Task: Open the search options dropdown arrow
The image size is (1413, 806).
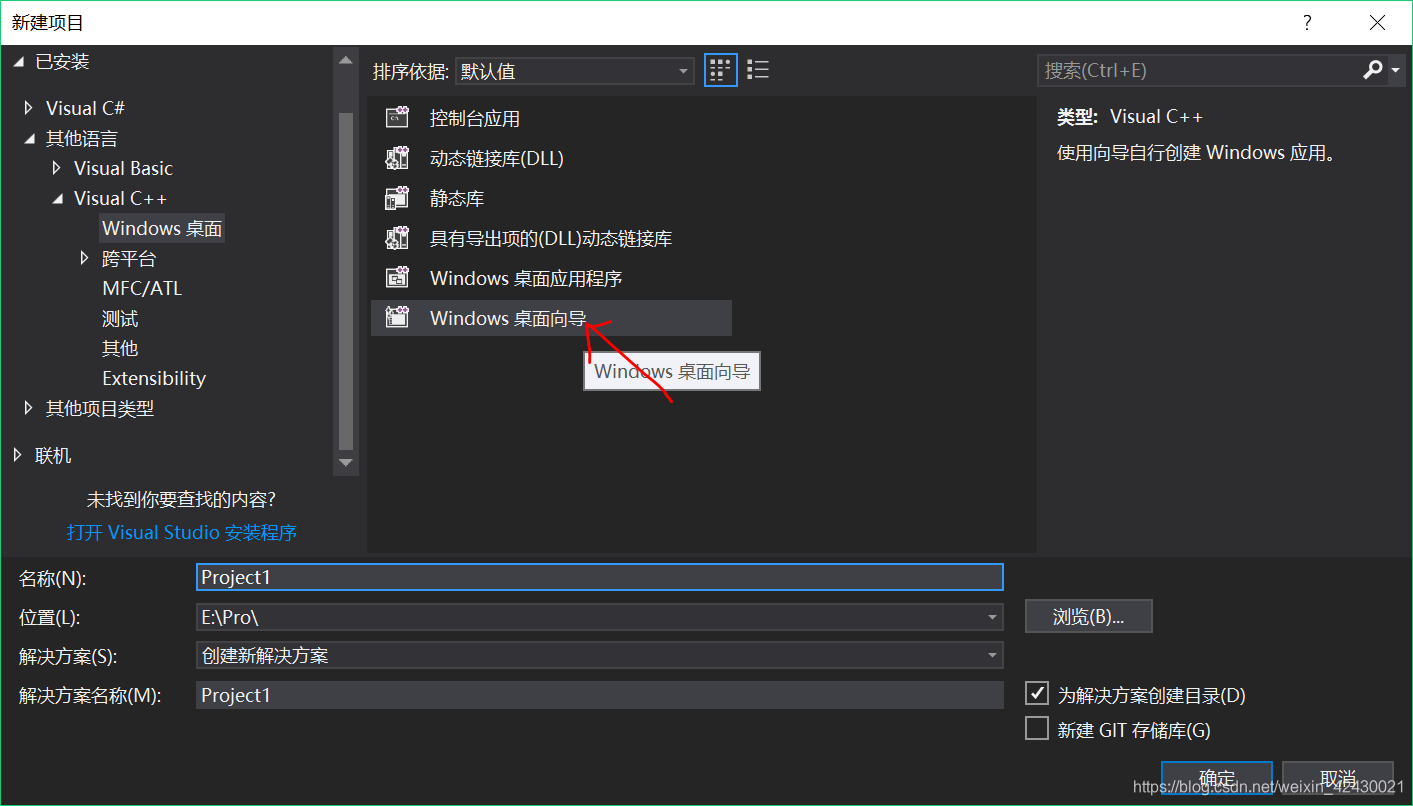Action: [x=1395, y=71]
